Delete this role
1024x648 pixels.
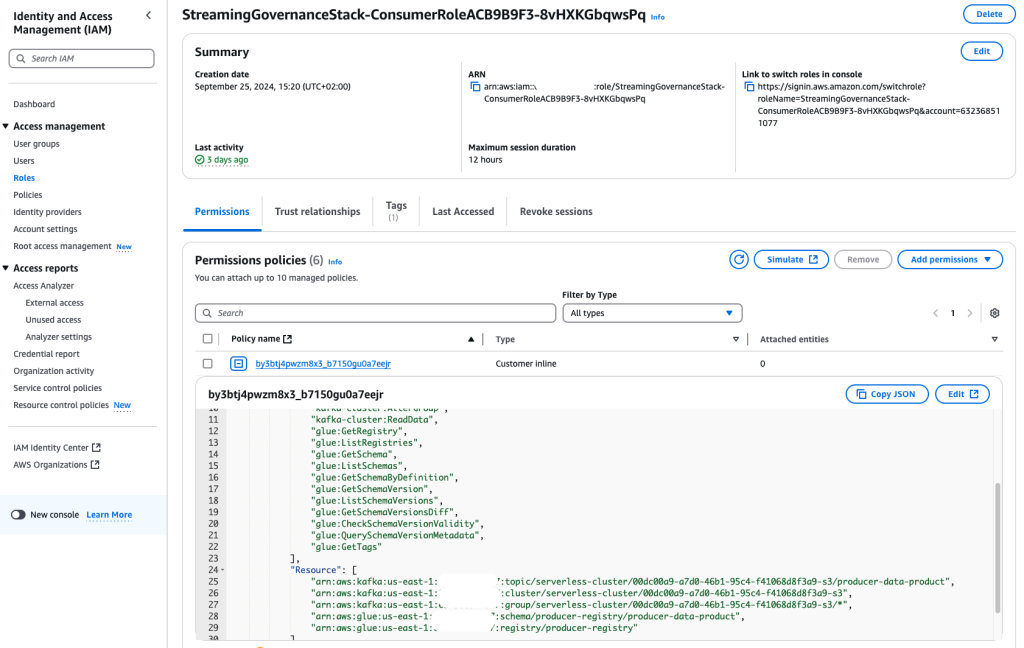point(989,14)
